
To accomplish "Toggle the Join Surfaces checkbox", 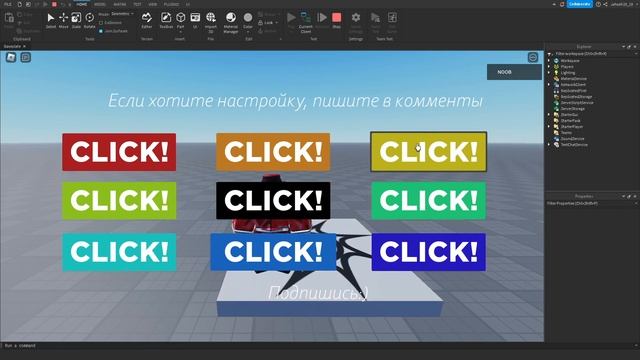I will click(x=101, y=31).
